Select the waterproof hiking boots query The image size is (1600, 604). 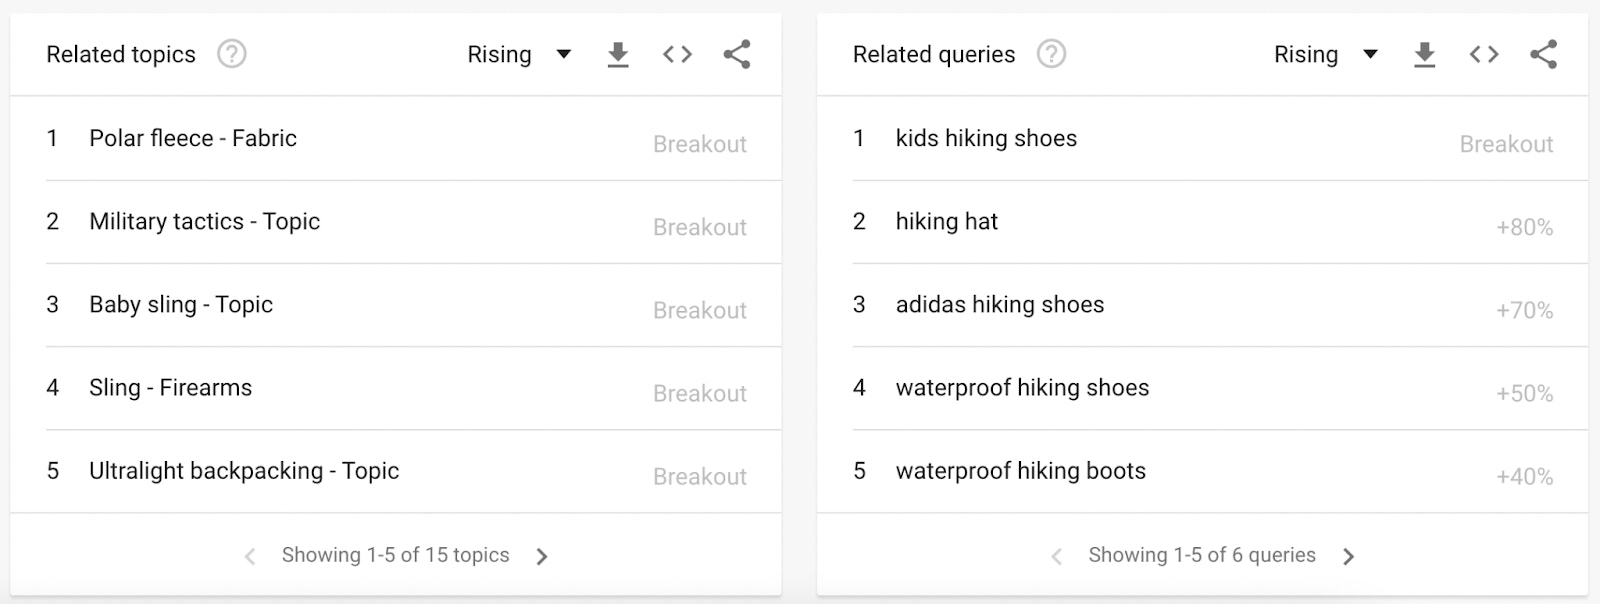(x=1021, y=471)
